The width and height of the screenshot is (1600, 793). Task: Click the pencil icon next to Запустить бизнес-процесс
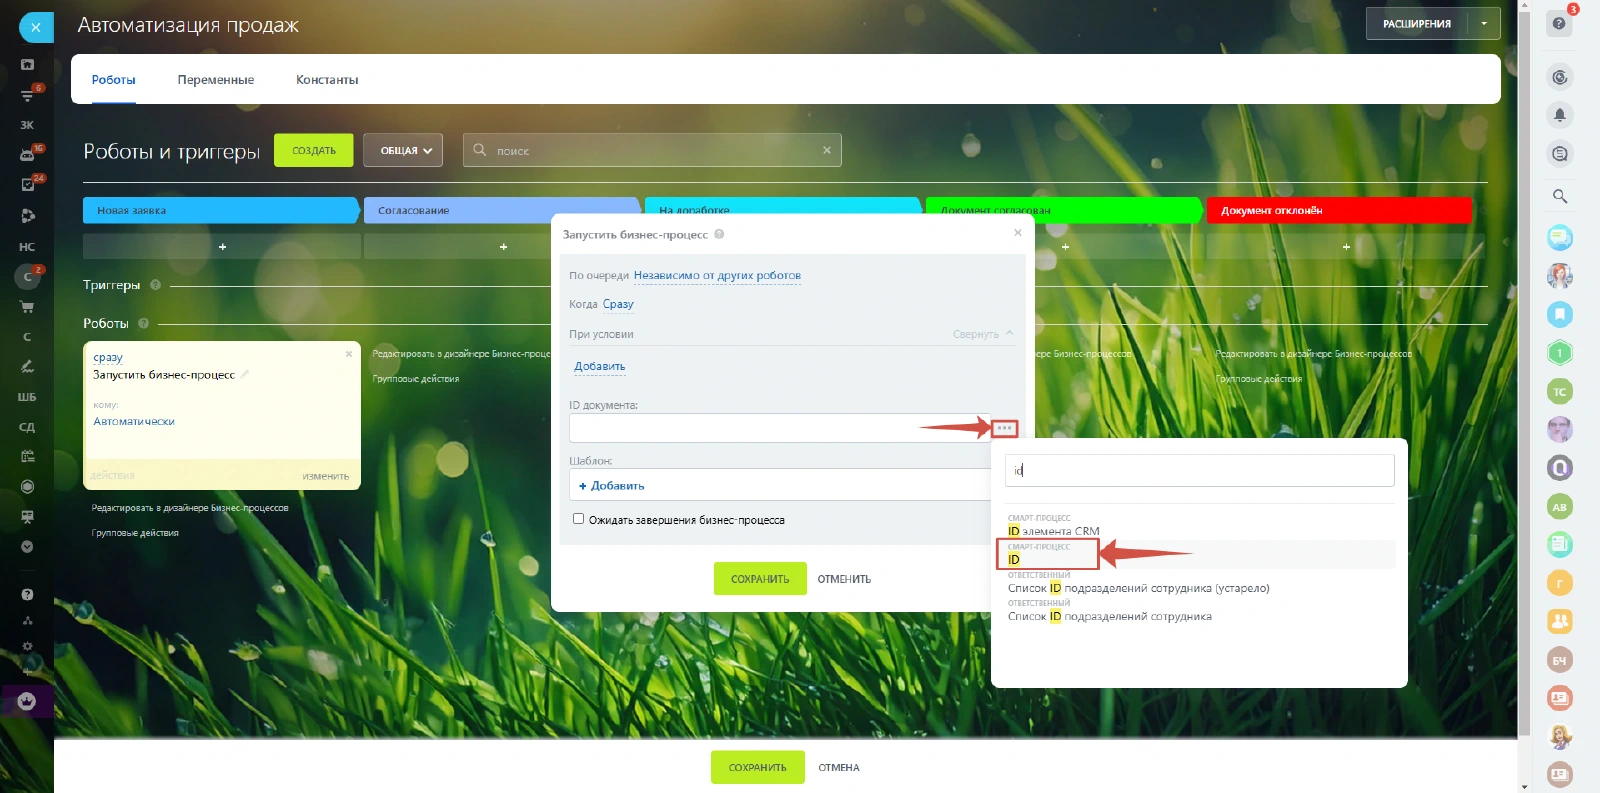coord(245,374)
